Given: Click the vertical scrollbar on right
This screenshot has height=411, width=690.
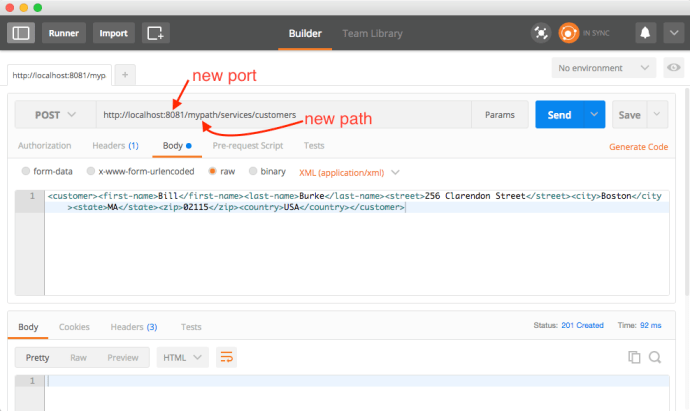Looking at the screenshot, I should coord(687,191).
